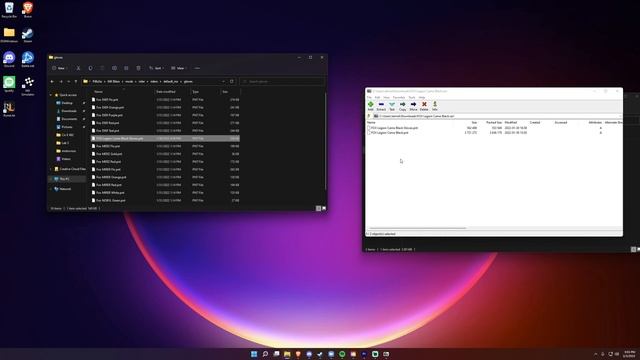Open Info from the 7-Zip toolbar
Image resolution: width=640 pixels, height=360 pixels.
[x=435, y=106]
